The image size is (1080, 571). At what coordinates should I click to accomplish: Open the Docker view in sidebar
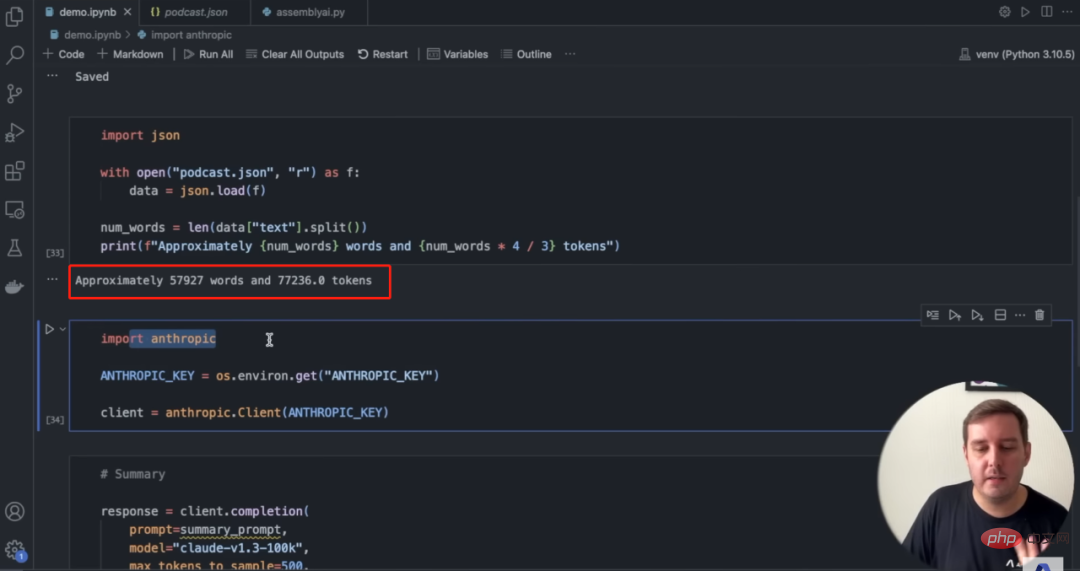pos(14,287)
